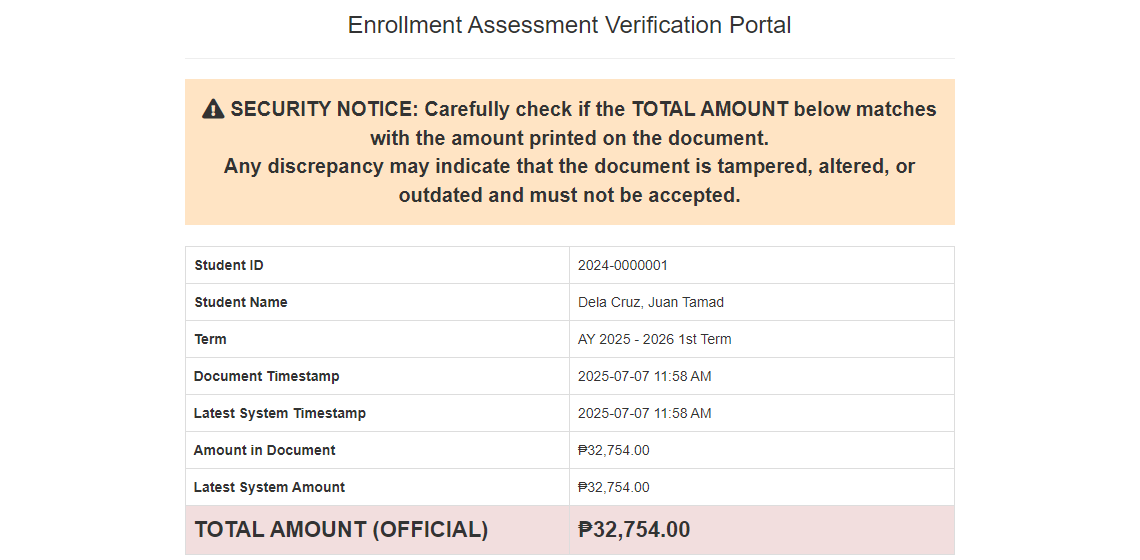The height and width of the screenshot is (560, 1140).
Task: Click the Latest System Timestamp label
Action: click(x=279, y=414)
